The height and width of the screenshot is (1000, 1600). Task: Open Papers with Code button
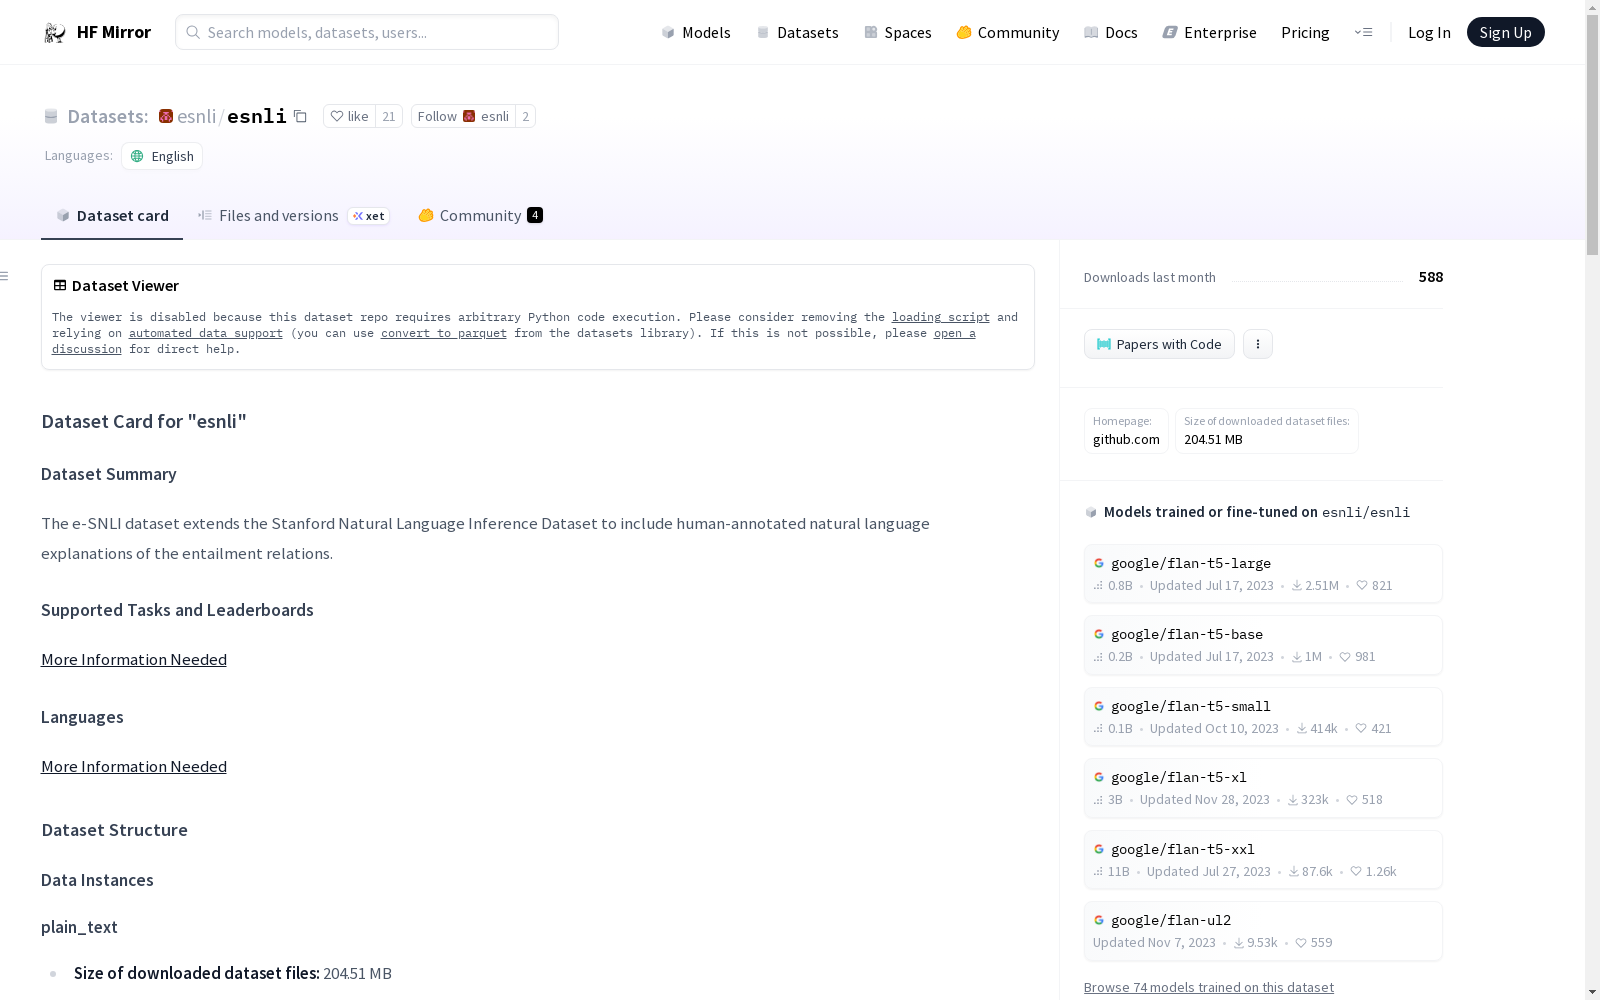1159,344
